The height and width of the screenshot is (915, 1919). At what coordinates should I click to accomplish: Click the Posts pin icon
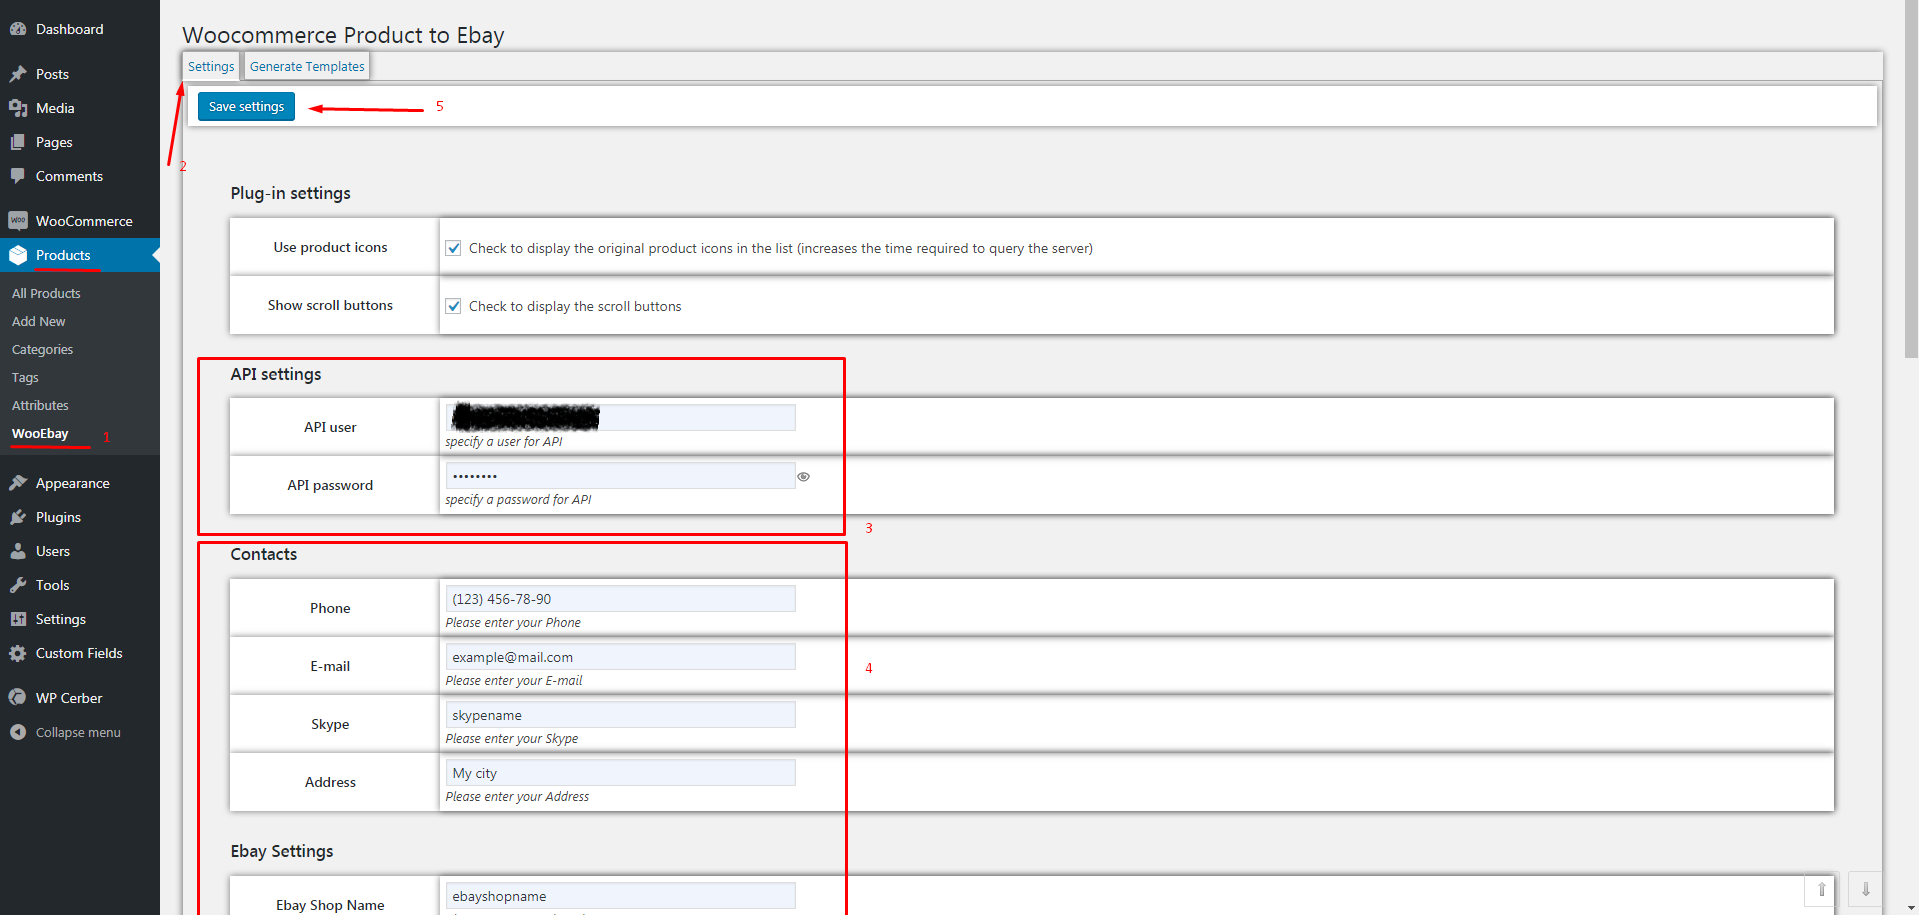(x=18, y=74)
